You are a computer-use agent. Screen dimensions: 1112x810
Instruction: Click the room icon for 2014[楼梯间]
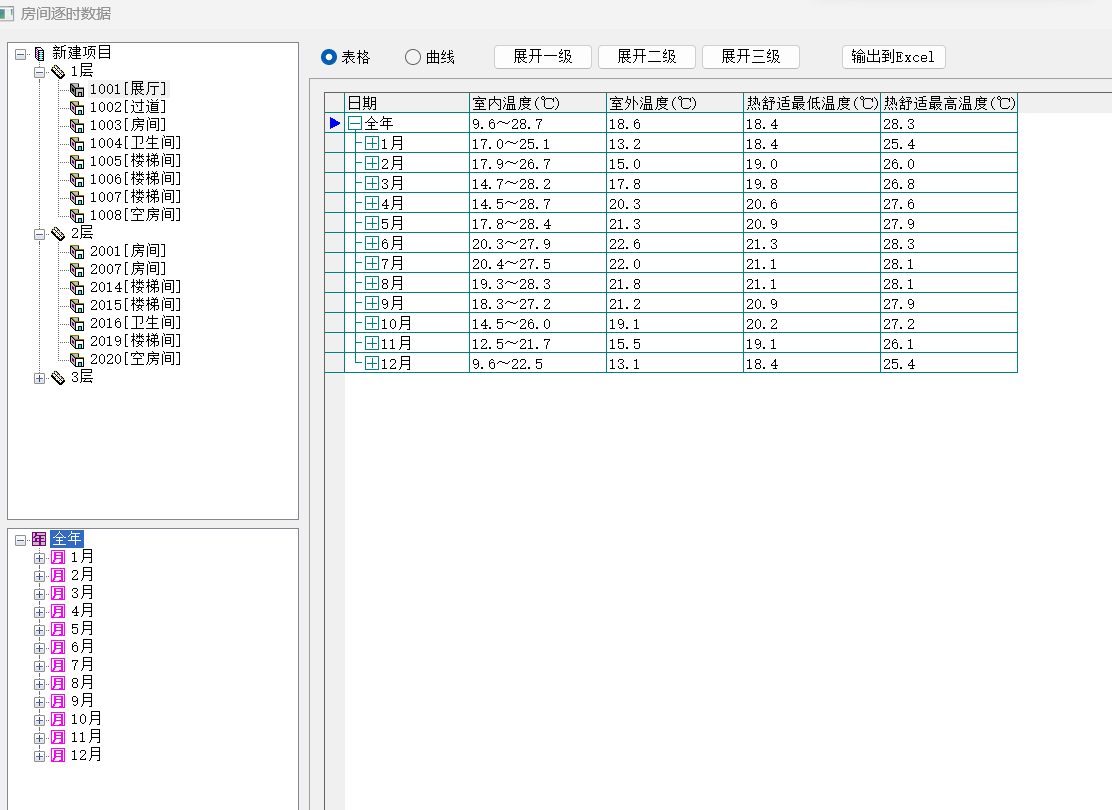click(77, 287)
